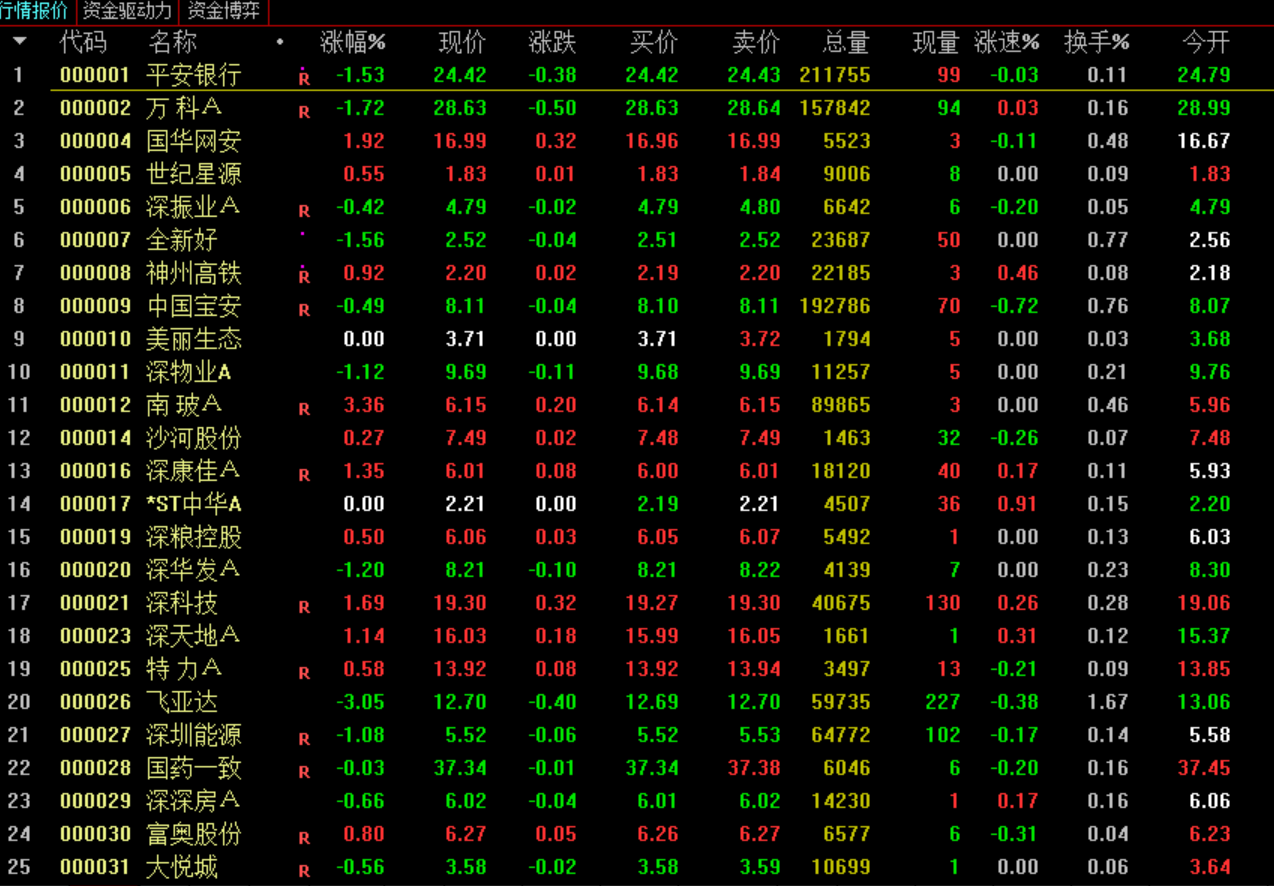Click the R marker on 富奥股份 row

(x=304, y=838)
